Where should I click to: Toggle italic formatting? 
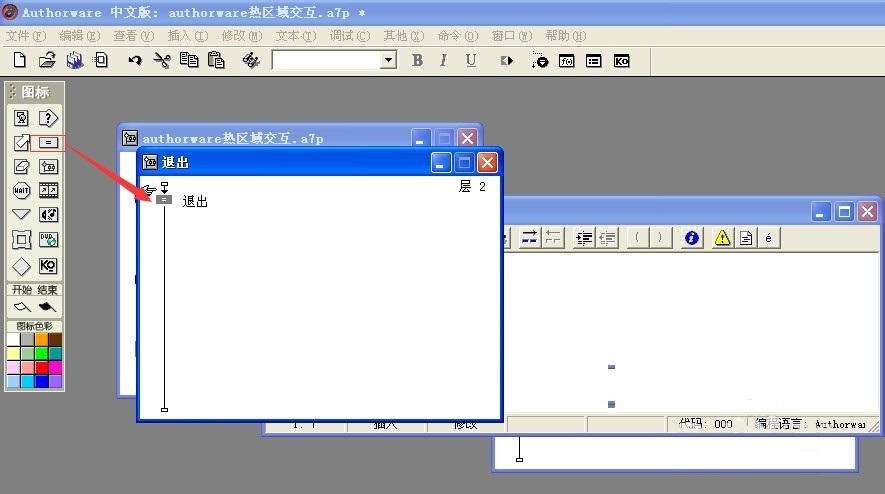coord(444,60)
